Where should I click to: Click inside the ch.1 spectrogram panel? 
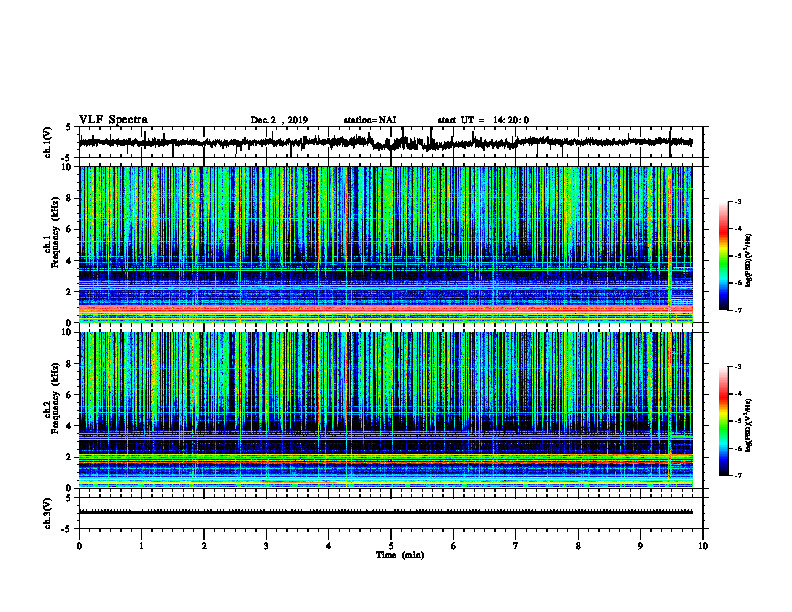click(x=385, y=244)
